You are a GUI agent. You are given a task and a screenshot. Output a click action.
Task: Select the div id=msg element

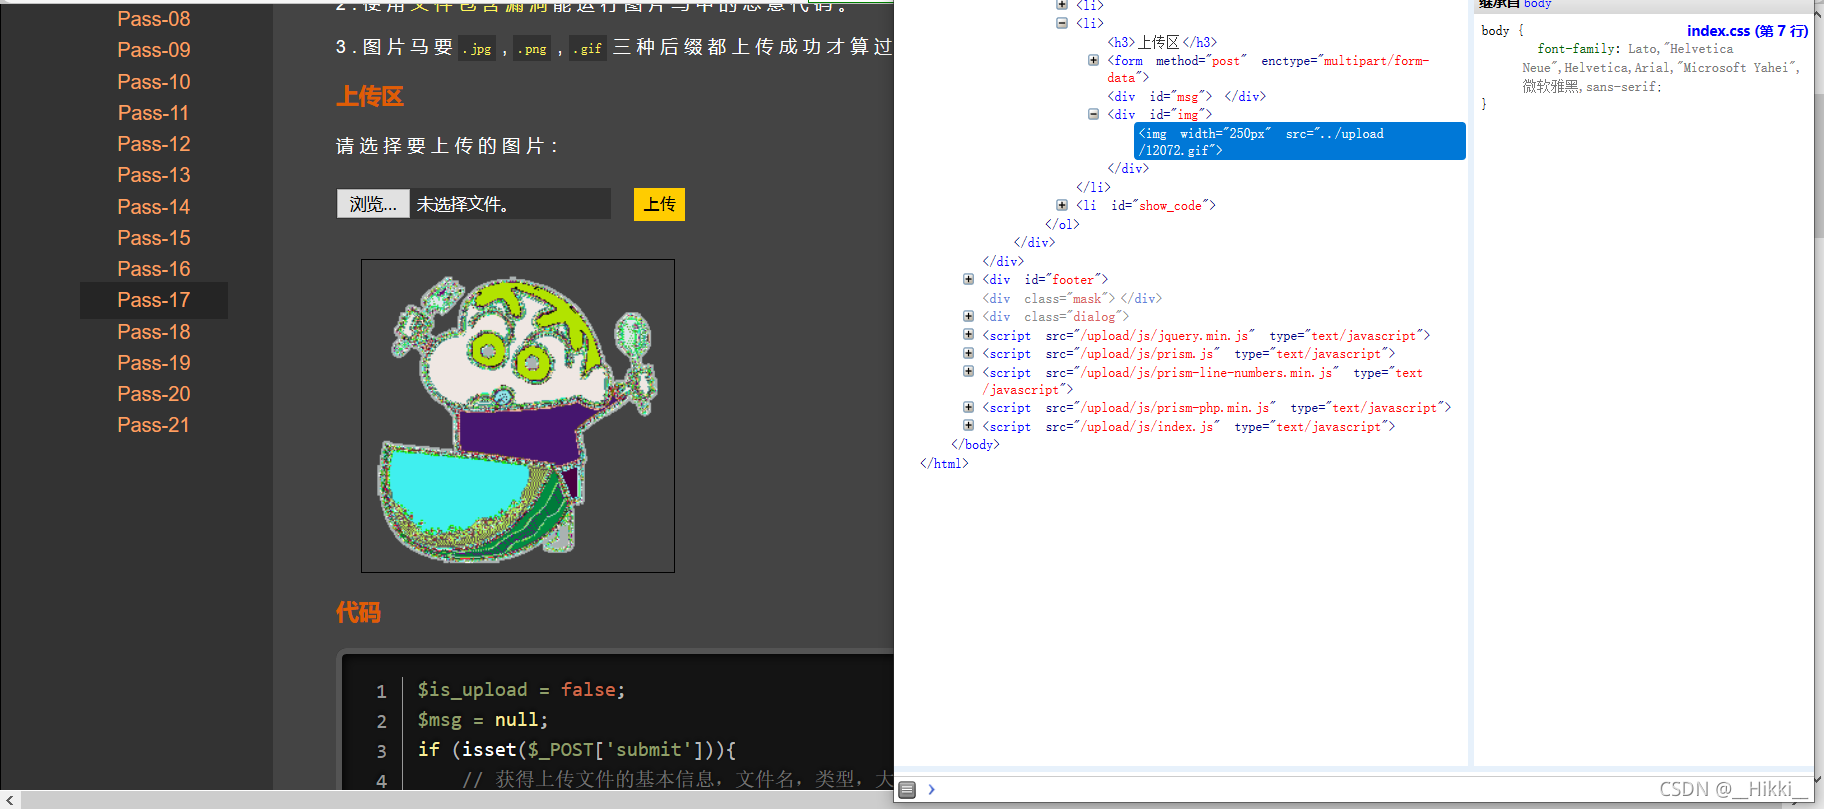(x=1186, y=96)
